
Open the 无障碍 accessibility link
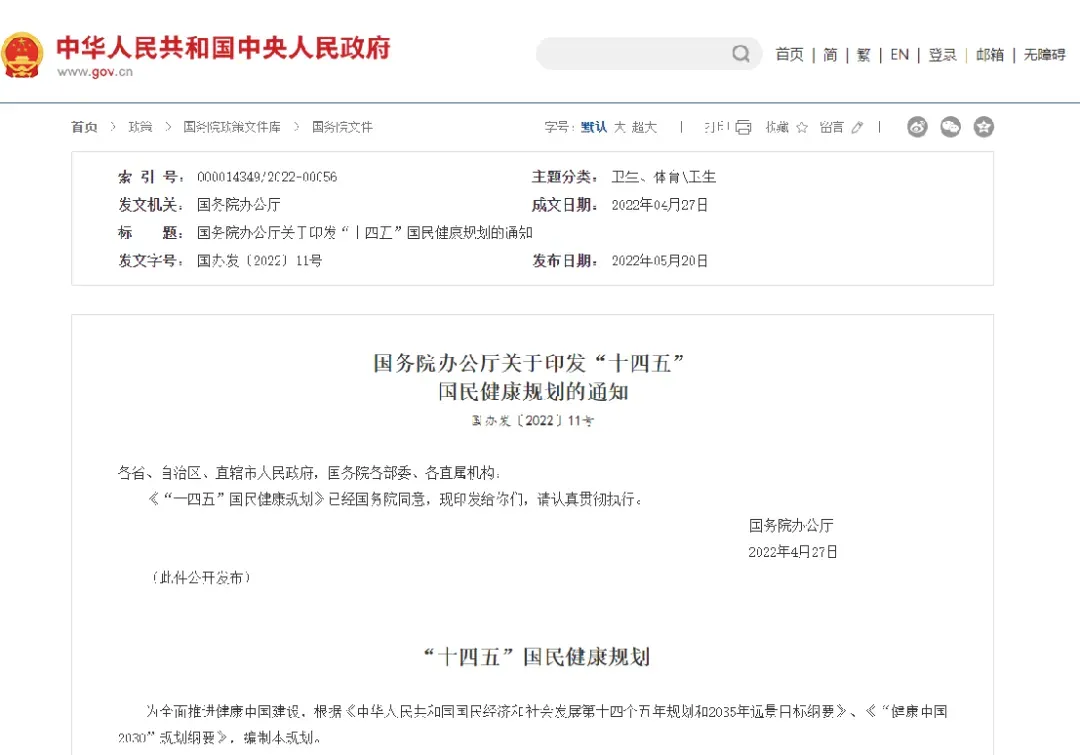point(1044,54)
